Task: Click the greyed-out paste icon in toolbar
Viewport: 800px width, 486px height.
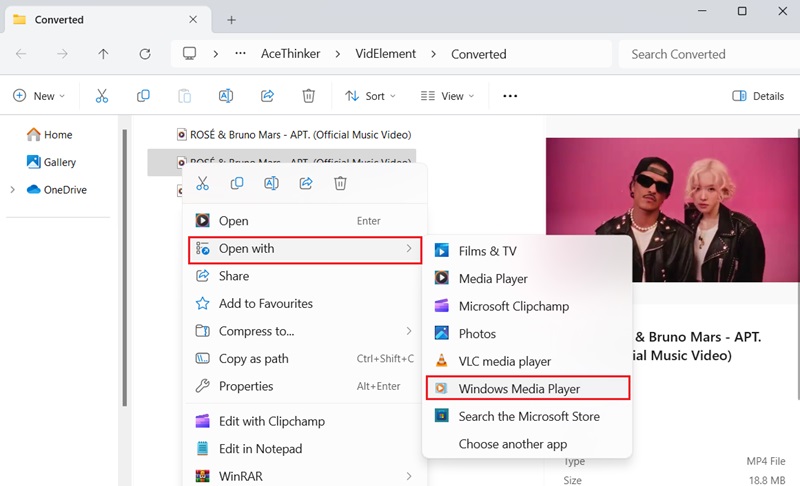Action: pyautogui.click(x=185, y=96)
